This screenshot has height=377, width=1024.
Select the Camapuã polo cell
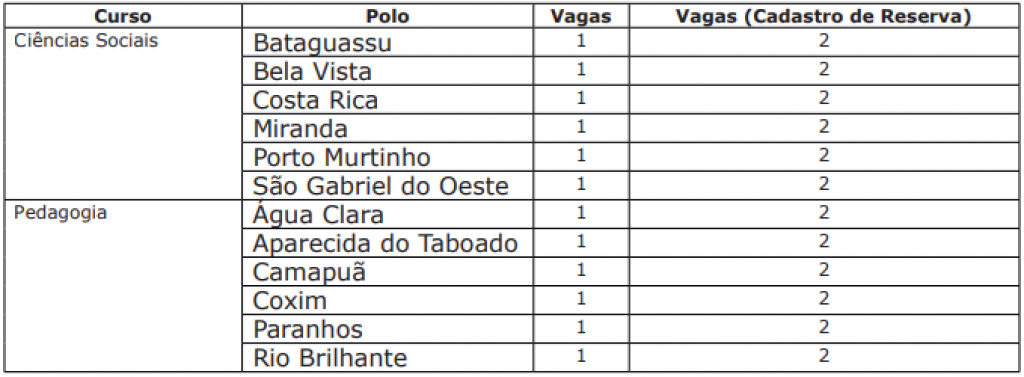(x=387, y=272)
